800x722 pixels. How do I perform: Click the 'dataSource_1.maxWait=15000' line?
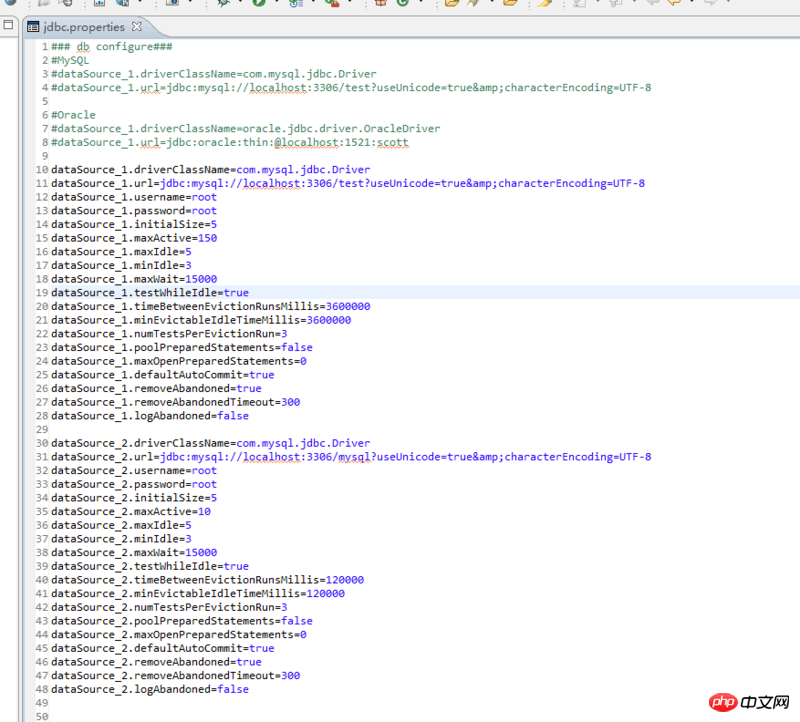click(x=134, y=280)
